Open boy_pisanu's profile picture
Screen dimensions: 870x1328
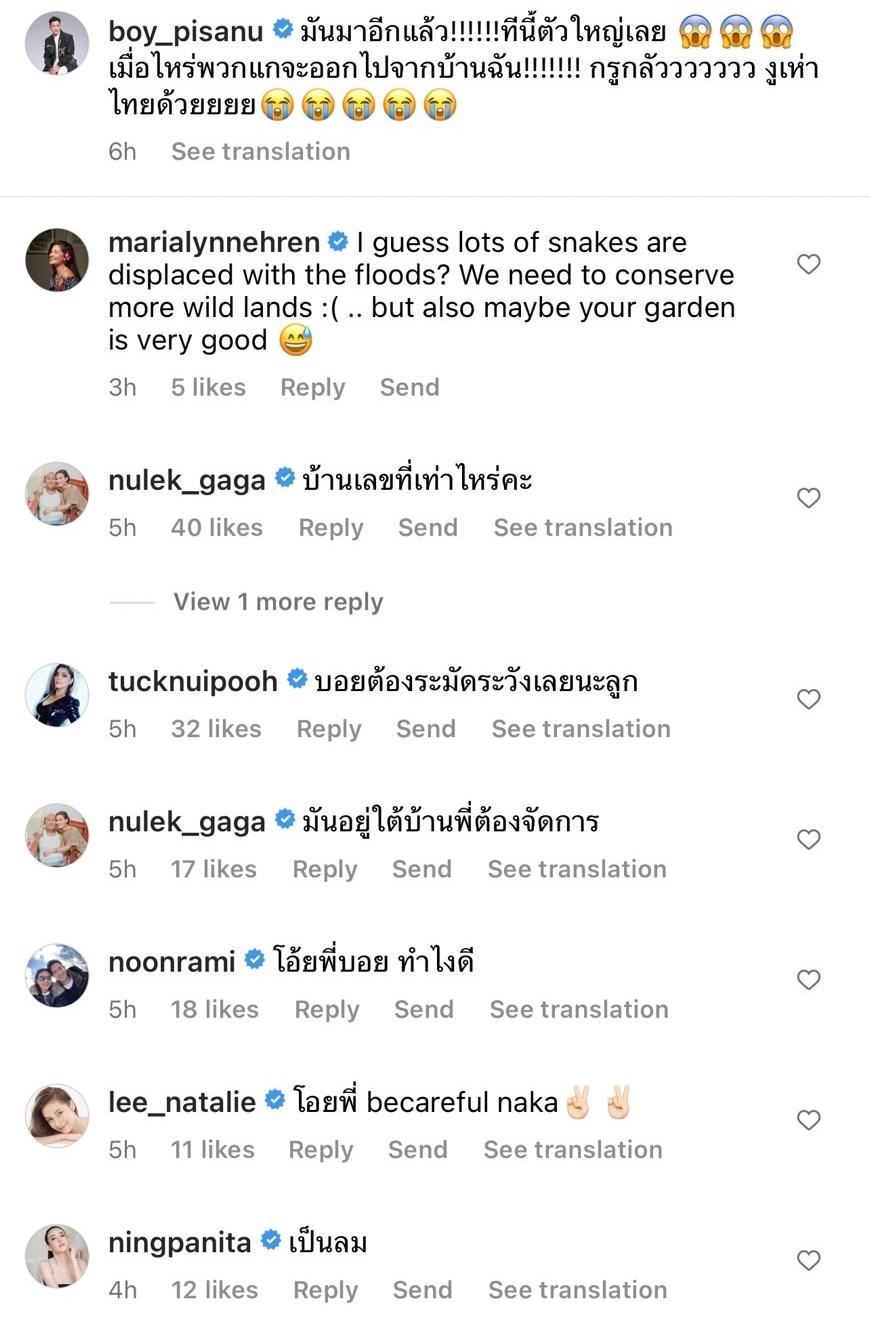coord(56,43)
